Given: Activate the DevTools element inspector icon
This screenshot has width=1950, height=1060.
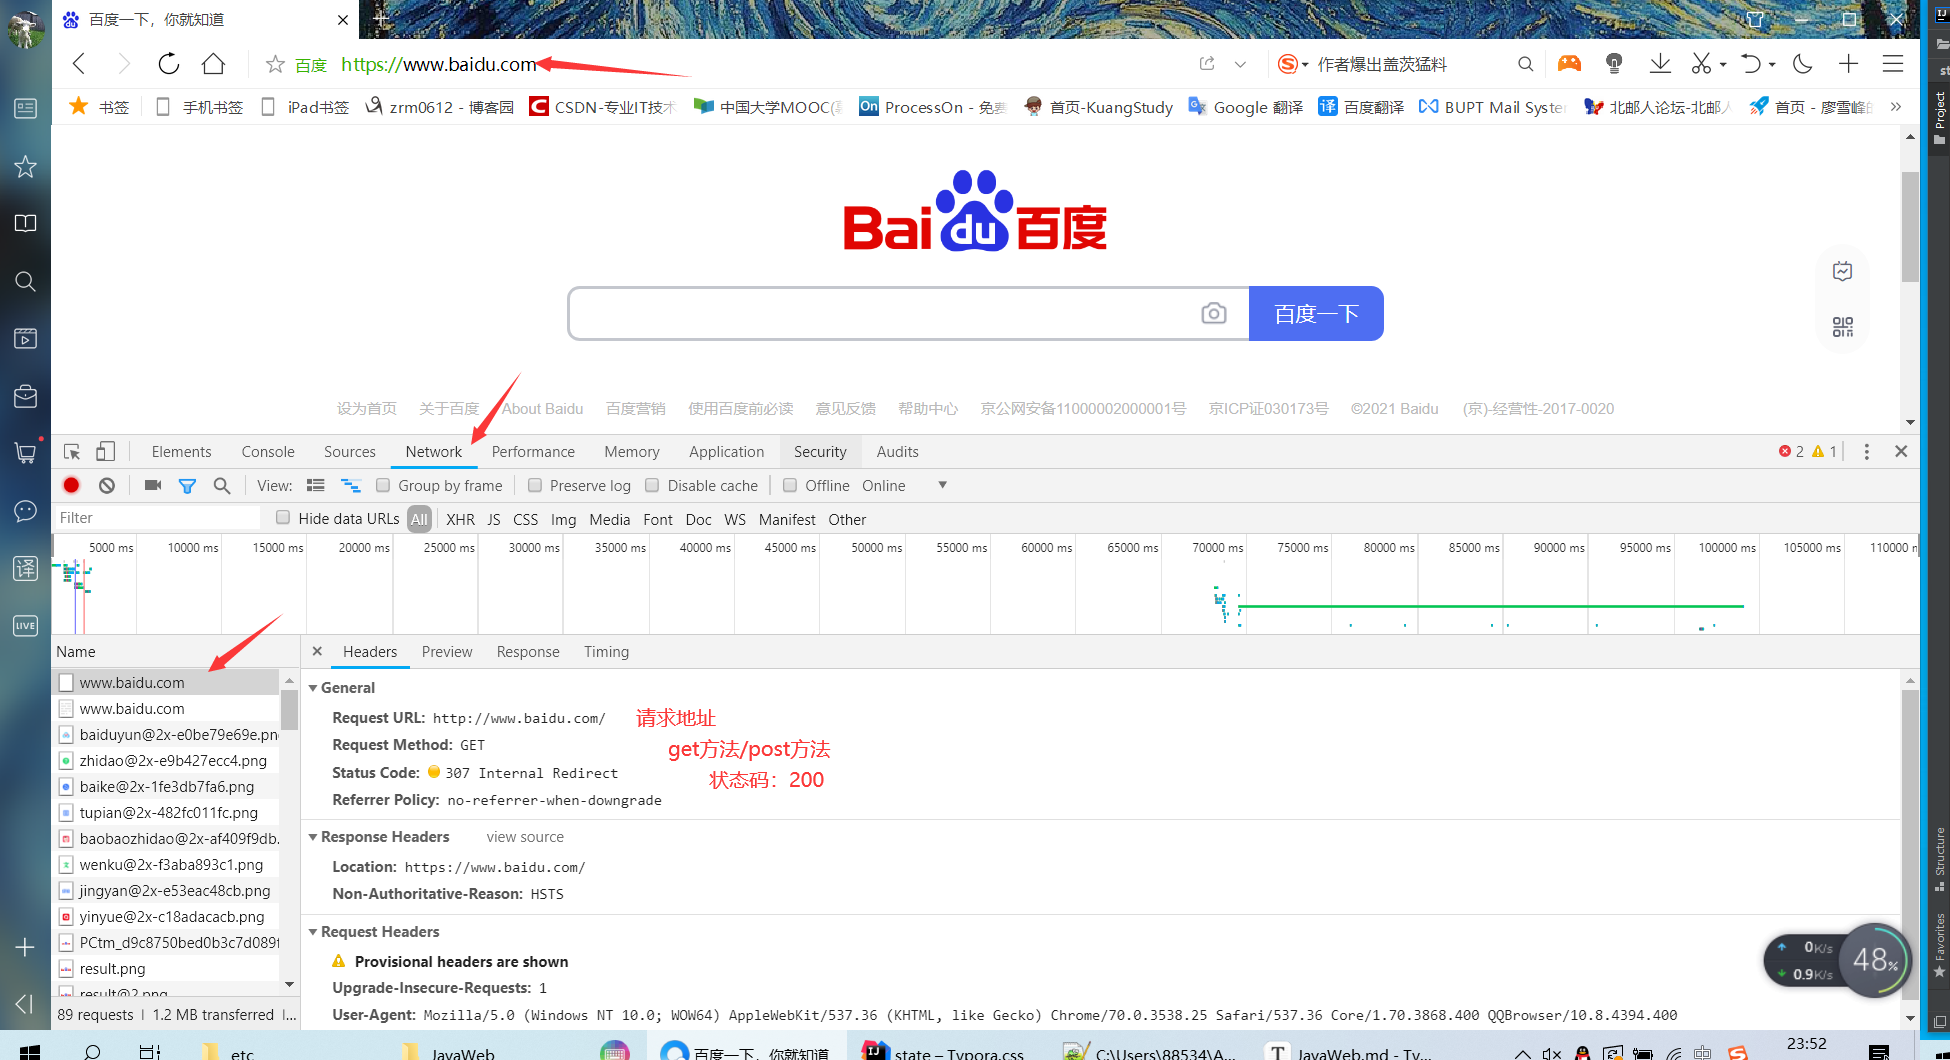Looking at the screenshot, I should click(x=72, y=452).
